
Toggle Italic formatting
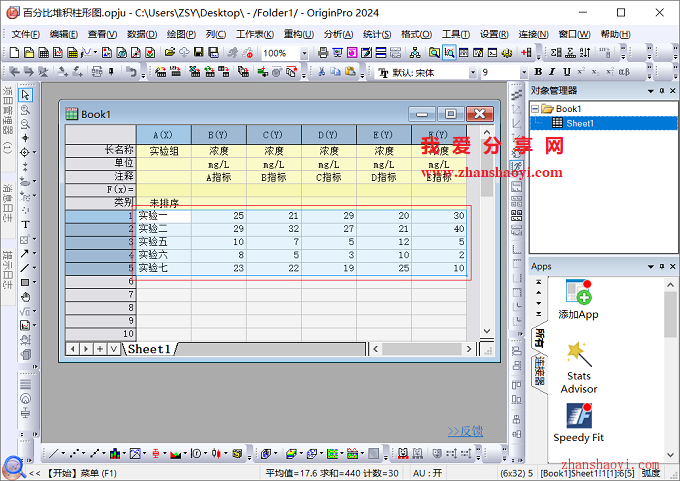[552, 72]
